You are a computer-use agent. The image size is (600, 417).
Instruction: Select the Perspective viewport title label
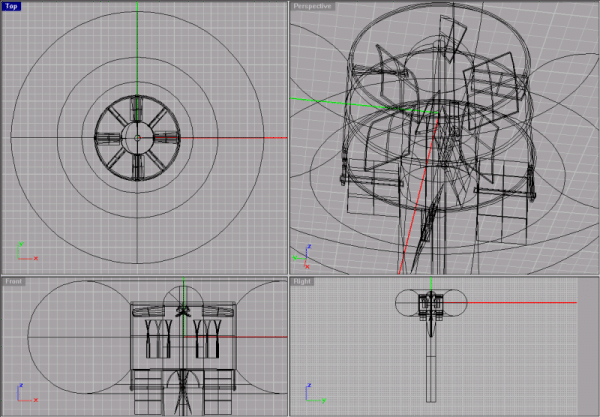tap(312, 6)
